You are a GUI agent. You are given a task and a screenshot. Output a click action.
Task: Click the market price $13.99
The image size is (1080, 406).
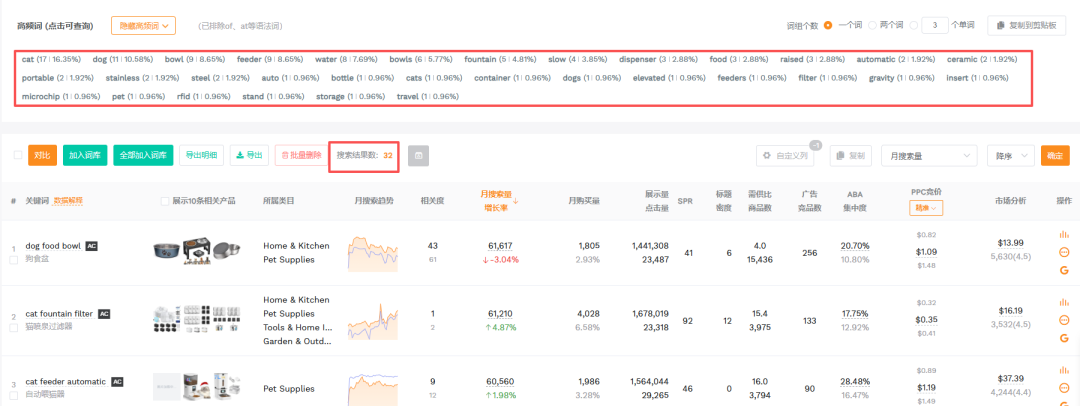(x=1010, y=243)
